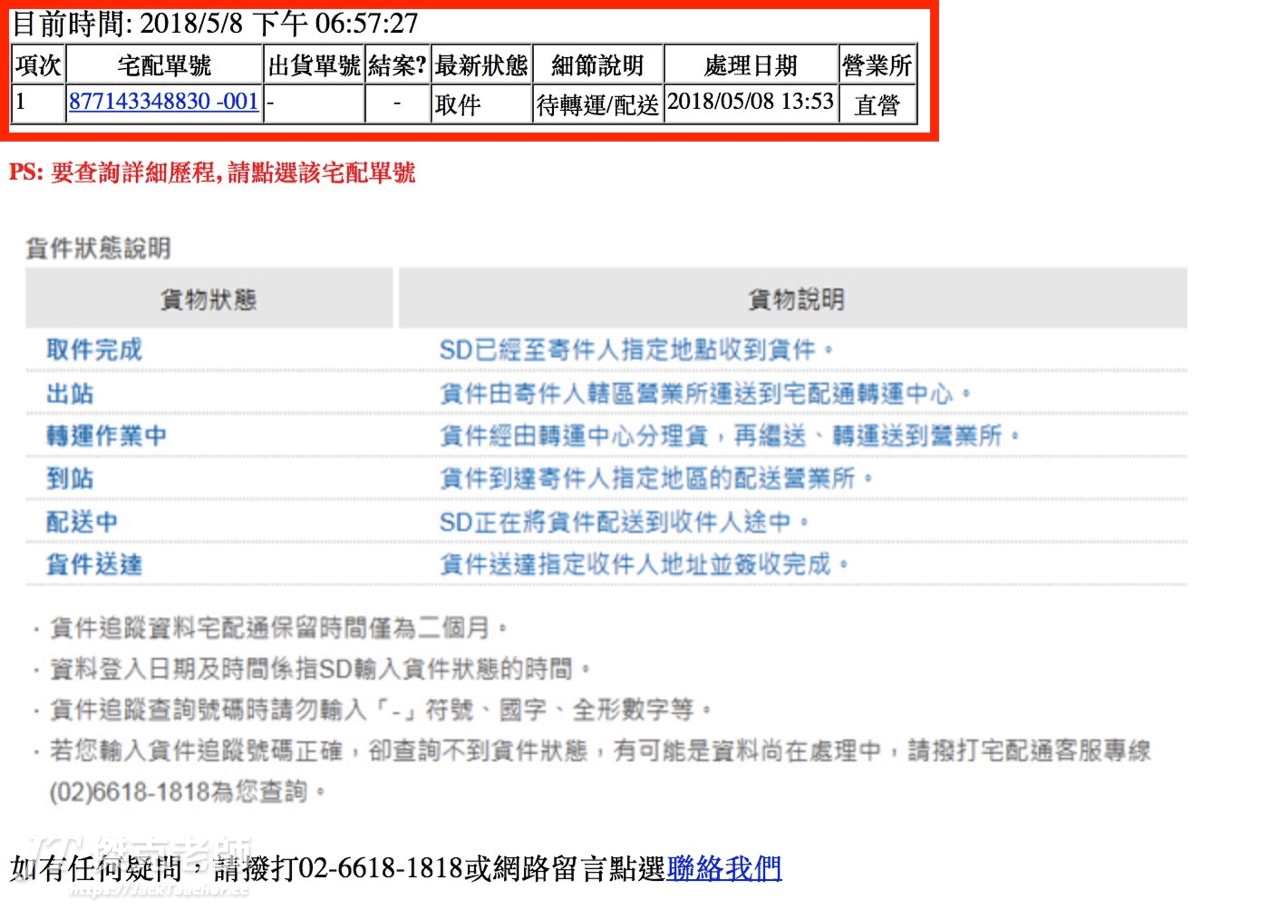Open tracking number 877143348830 -001 link
This screenshot has height=910, width=1280.
[164, 102]
